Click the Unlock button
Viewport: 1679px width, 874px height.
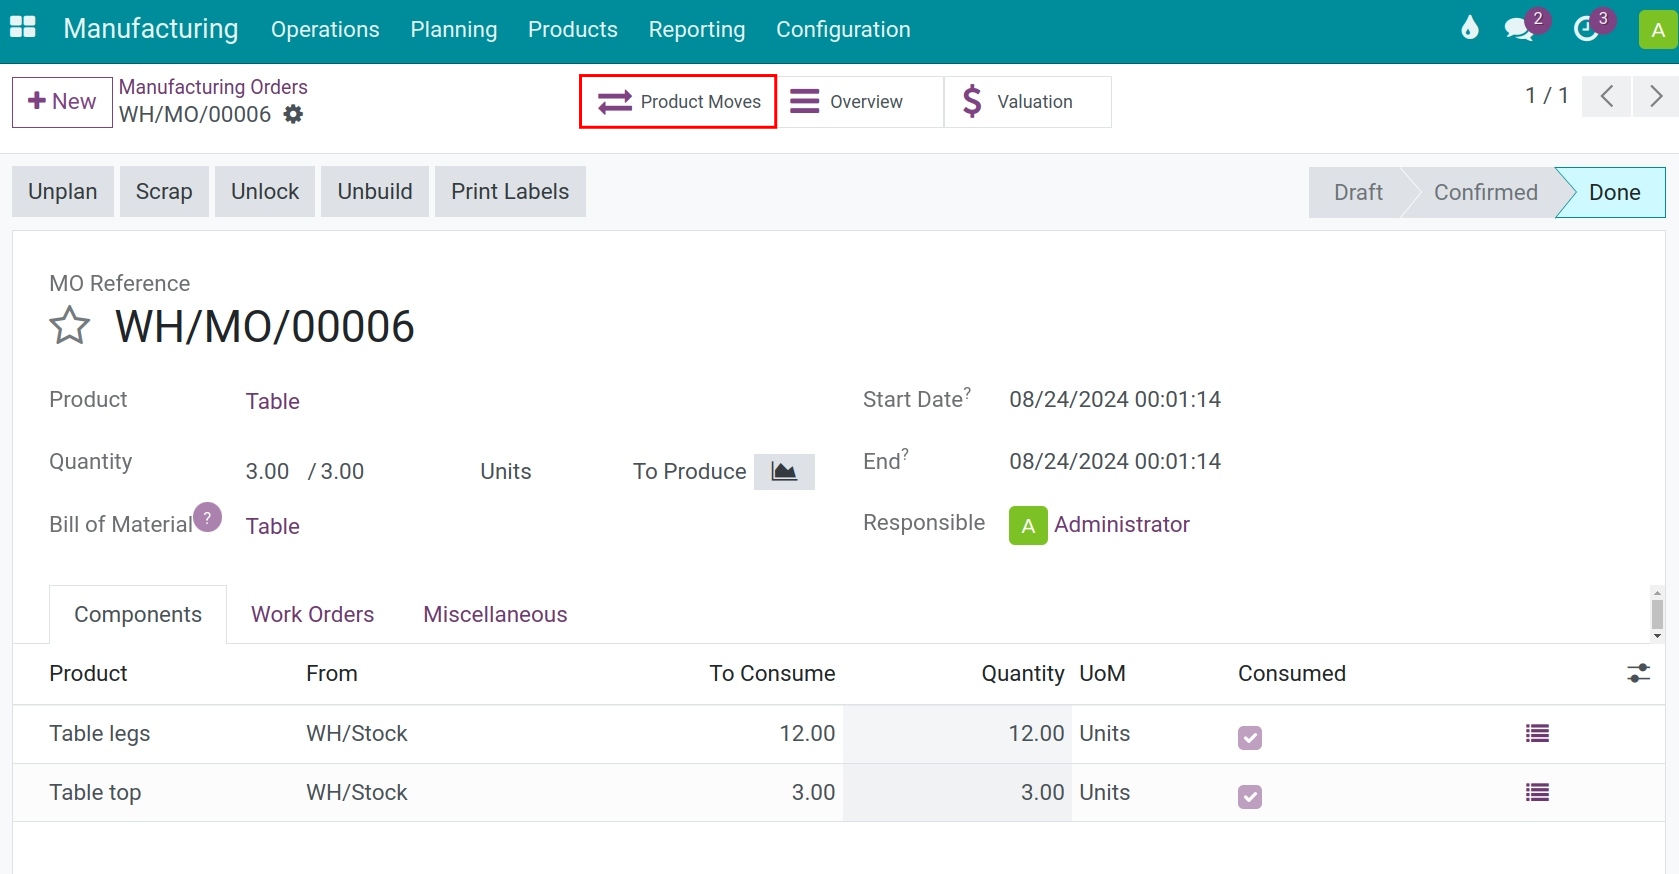point(265,192)
